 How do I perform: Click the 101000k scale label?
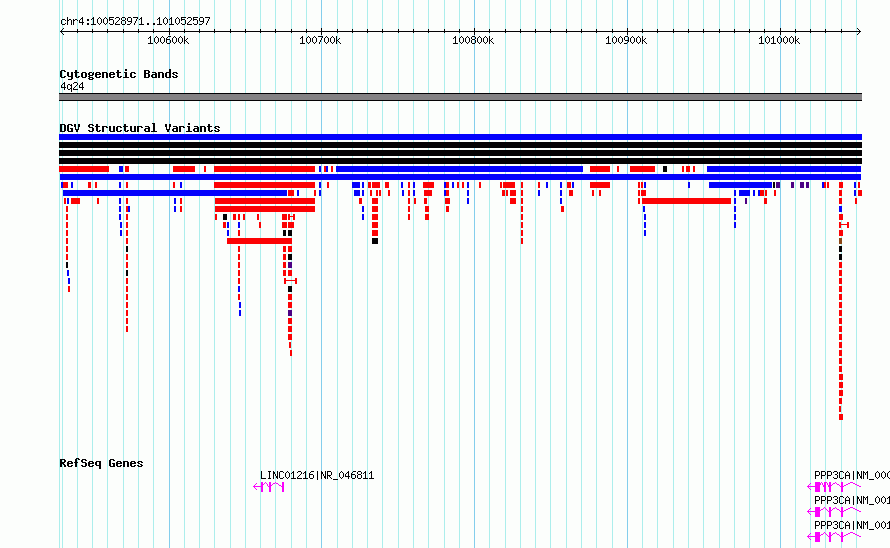coord(779,40)
